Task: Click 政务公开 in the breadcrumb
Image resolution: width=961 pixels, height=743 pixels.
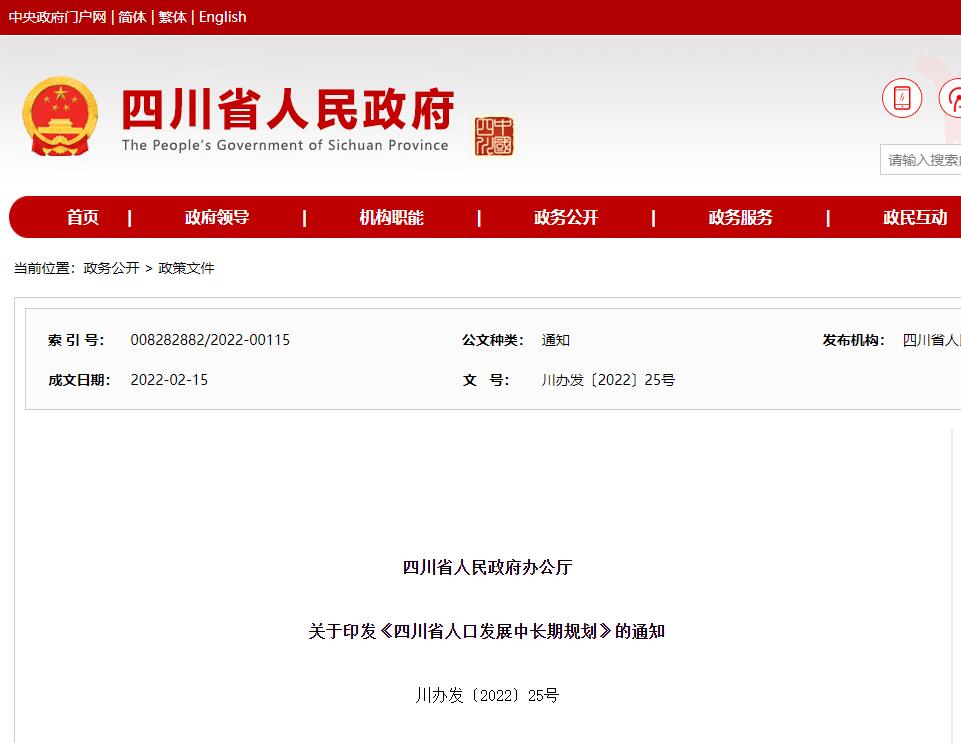Action: pos(112,268)
